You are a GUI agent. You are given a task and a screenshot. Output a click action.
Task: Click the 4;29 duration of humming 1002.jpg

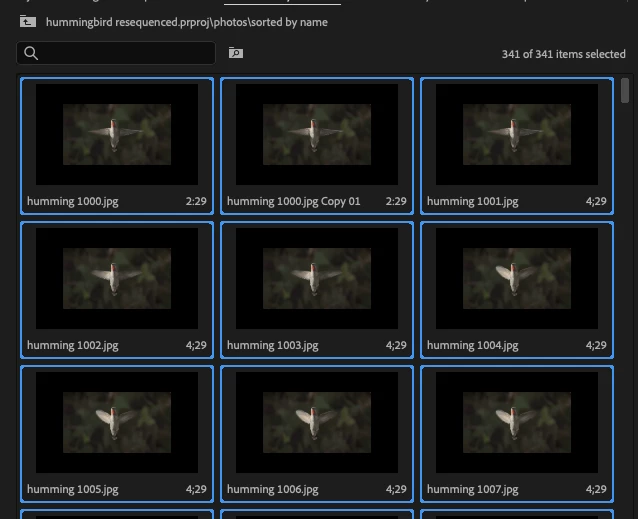pyautogui.click(x=196, y=345)
